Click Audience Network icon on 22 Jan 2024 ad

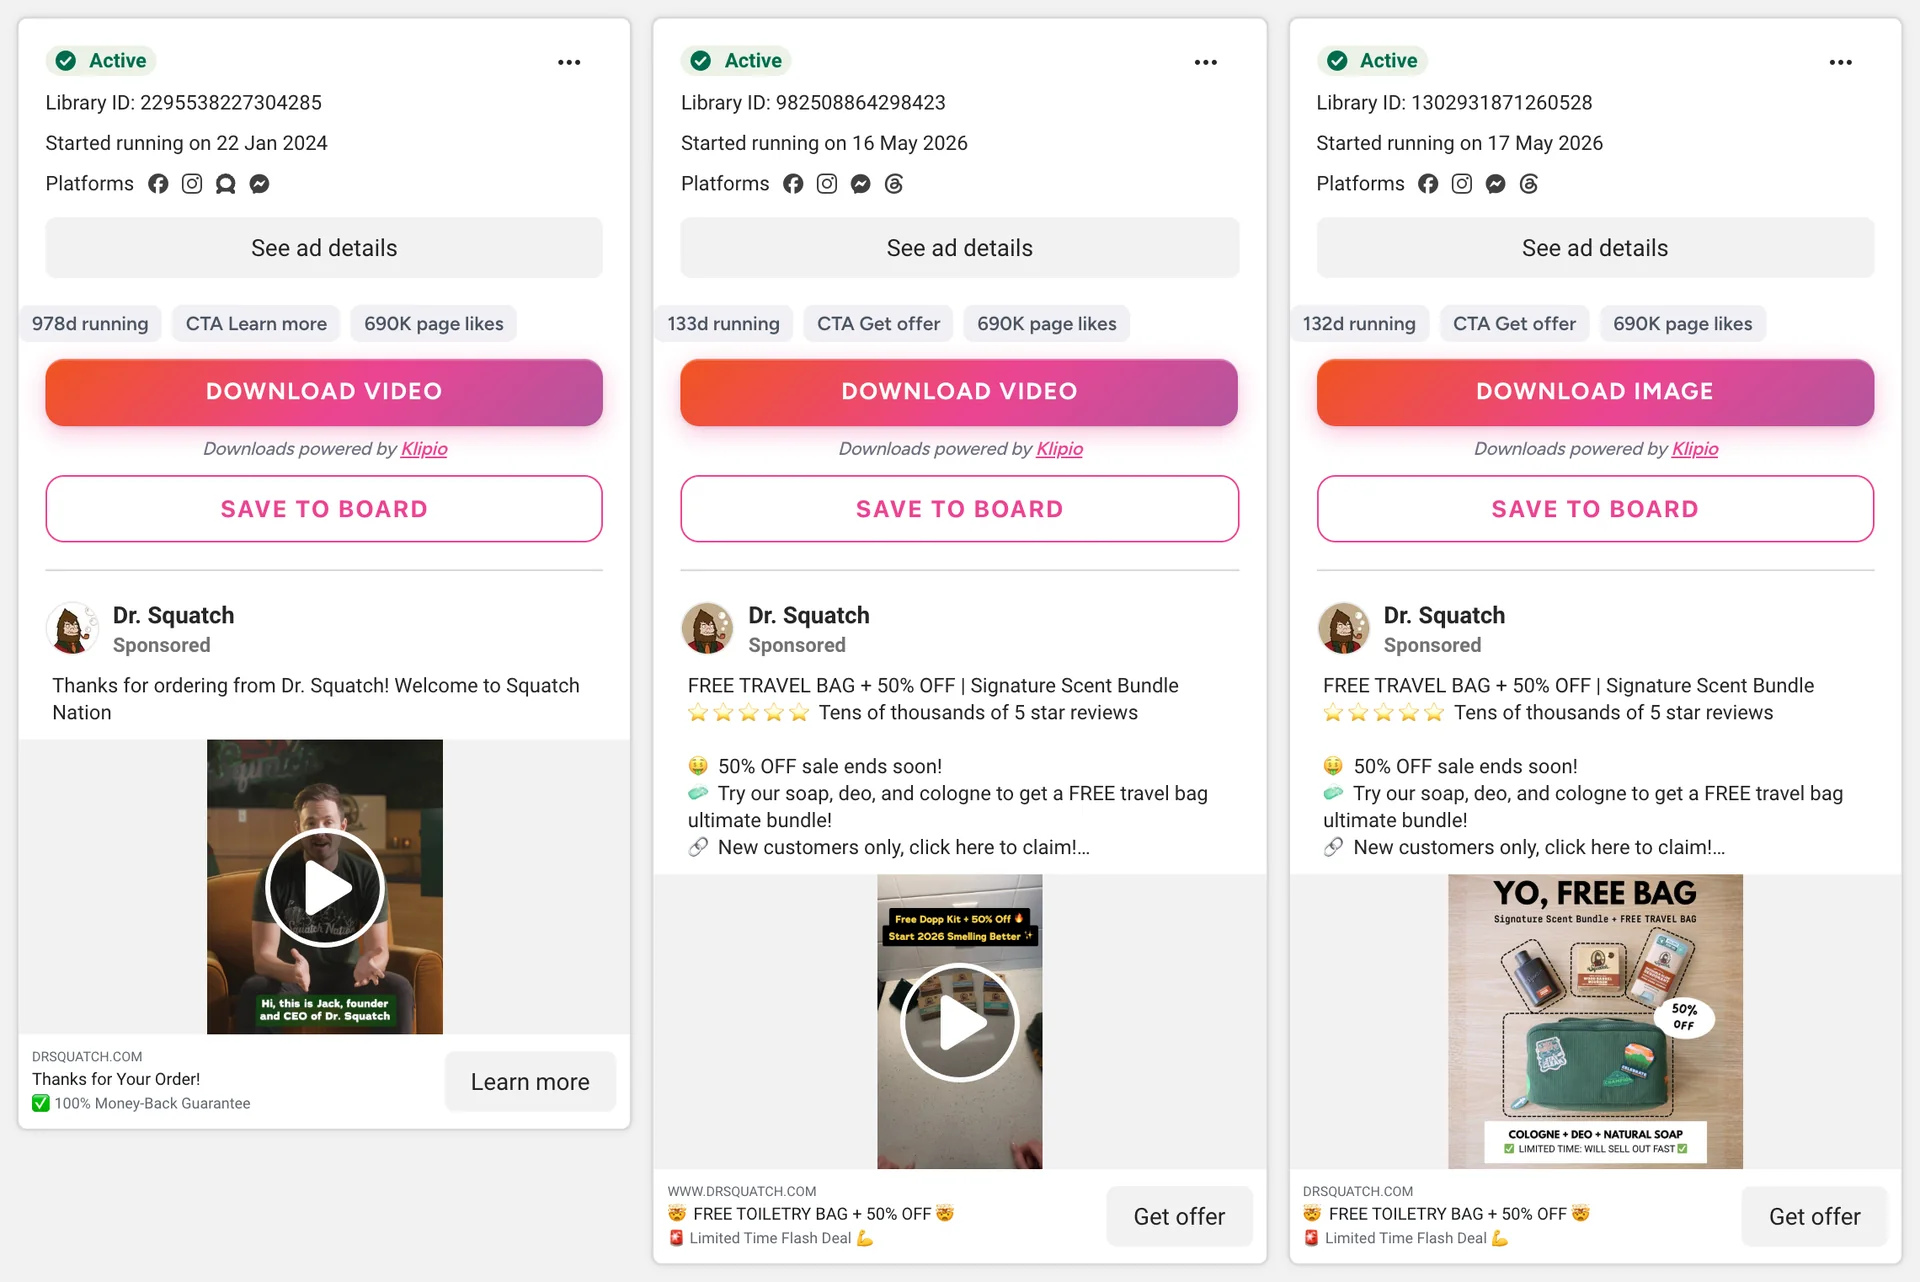[226, 184]
